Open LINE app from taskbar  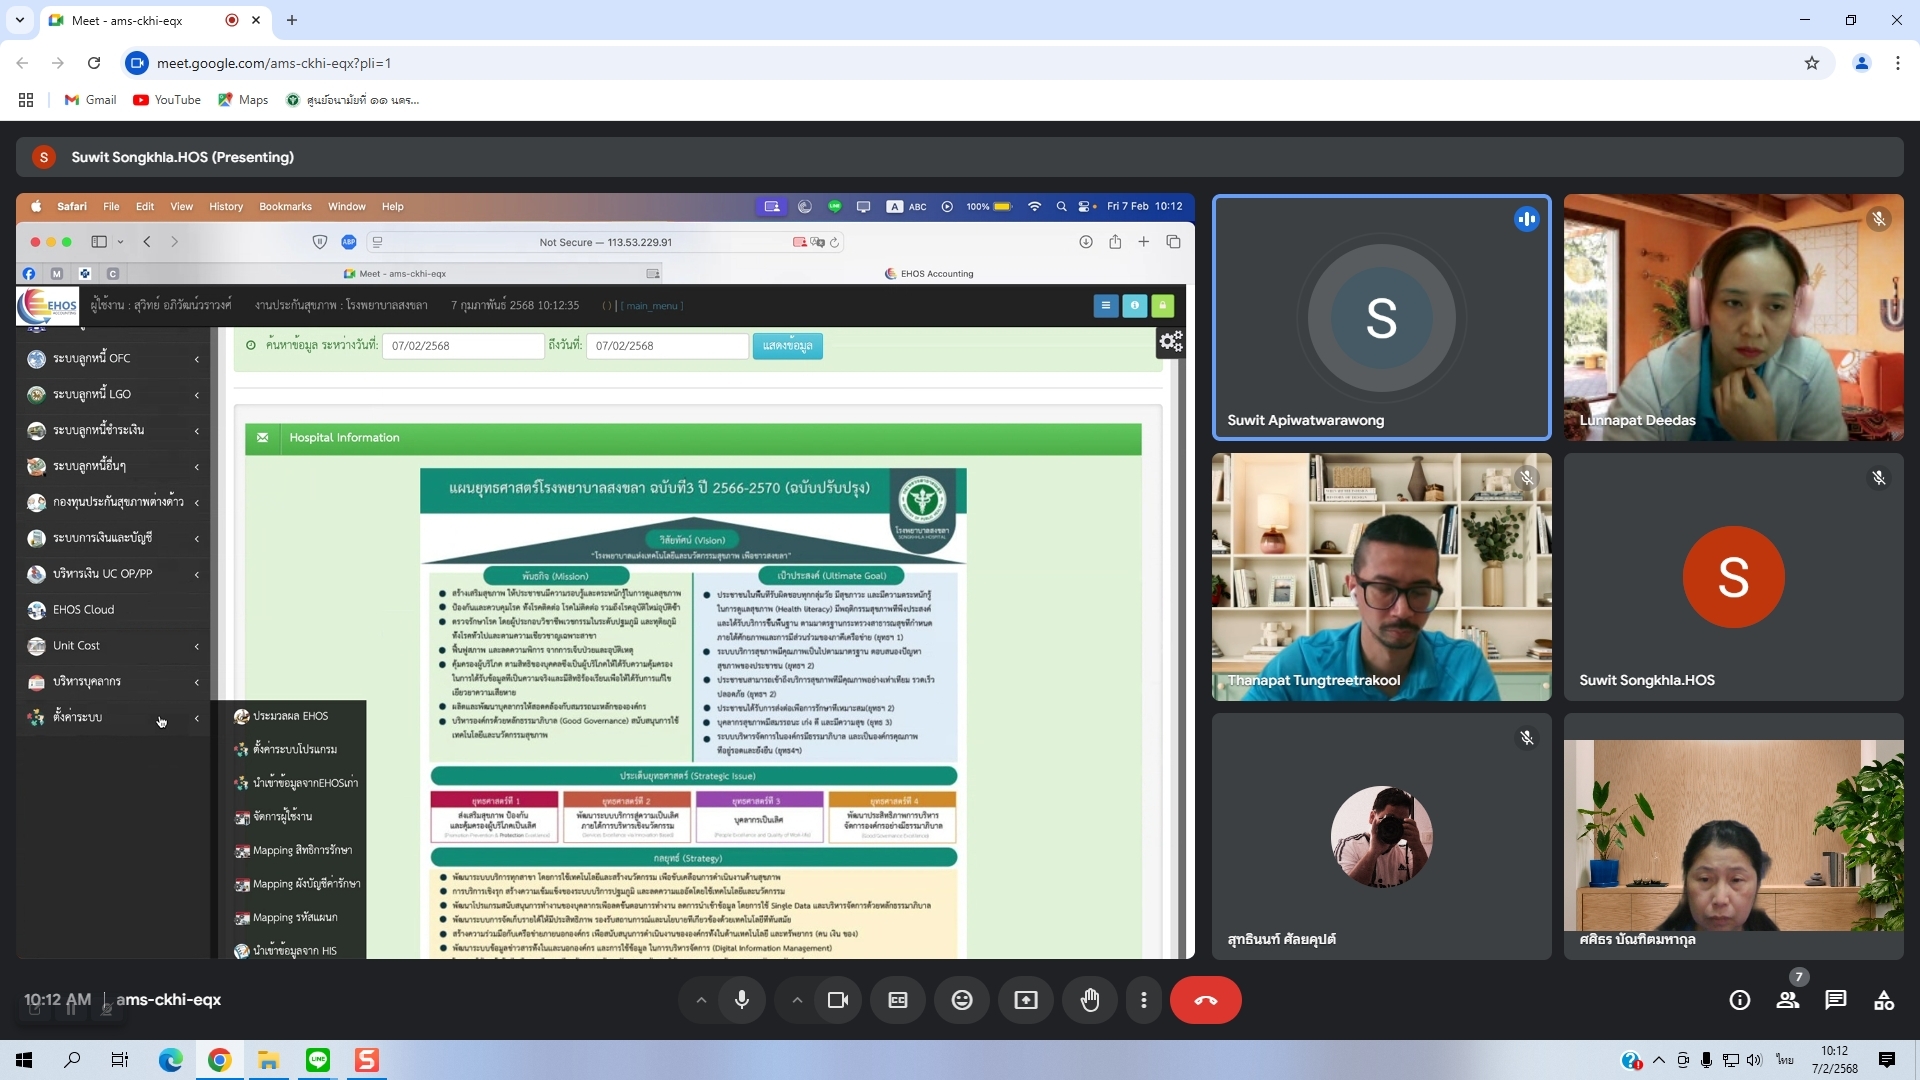(x=318, y=1060)
